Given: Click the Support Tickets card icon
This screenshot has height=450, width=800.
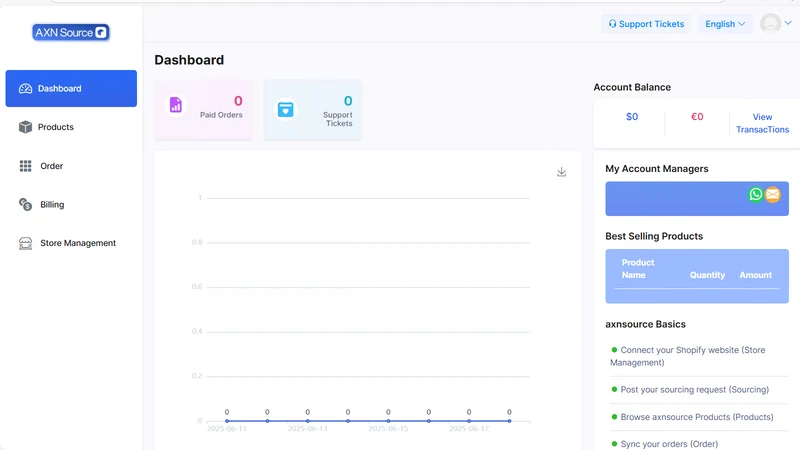Looking at the screenshot, I should [x=285, y=109].
